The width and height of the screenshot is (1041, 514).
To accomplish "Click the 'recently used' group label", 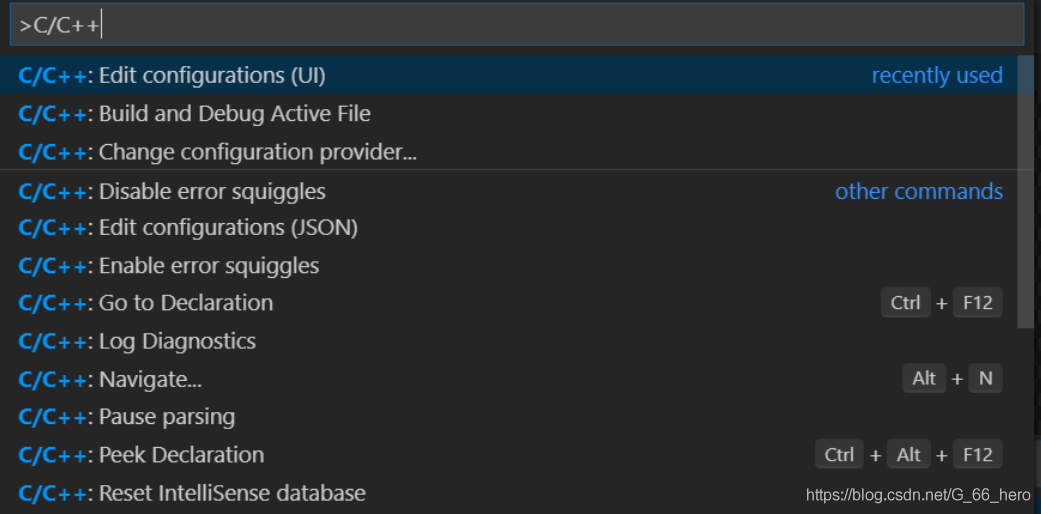I will (936, 76).
